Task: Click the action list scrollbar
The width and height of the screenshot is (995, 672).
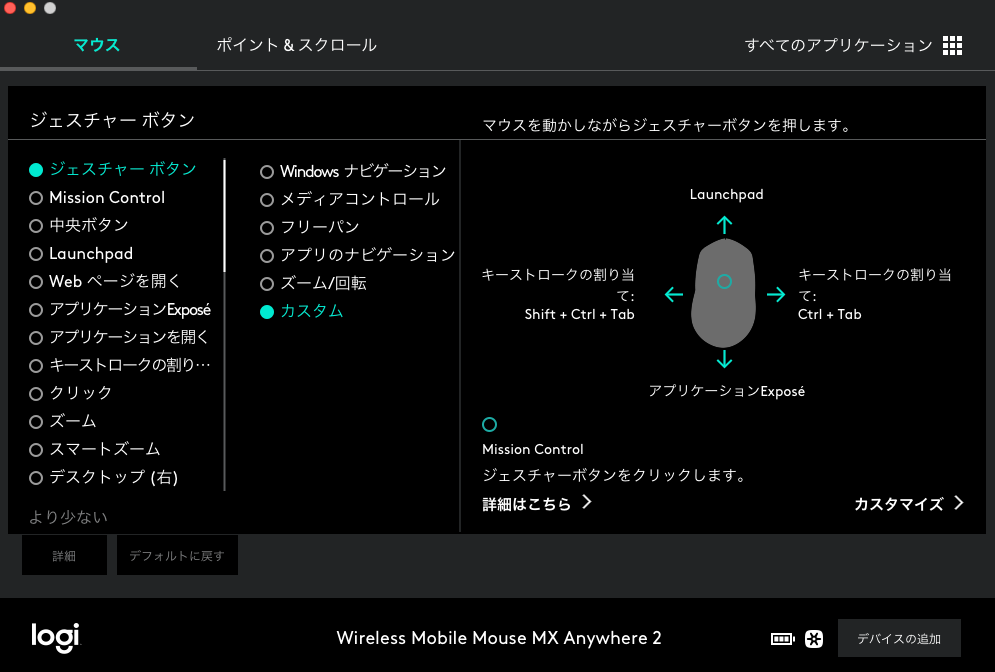Action: click(x=225, y=216)
